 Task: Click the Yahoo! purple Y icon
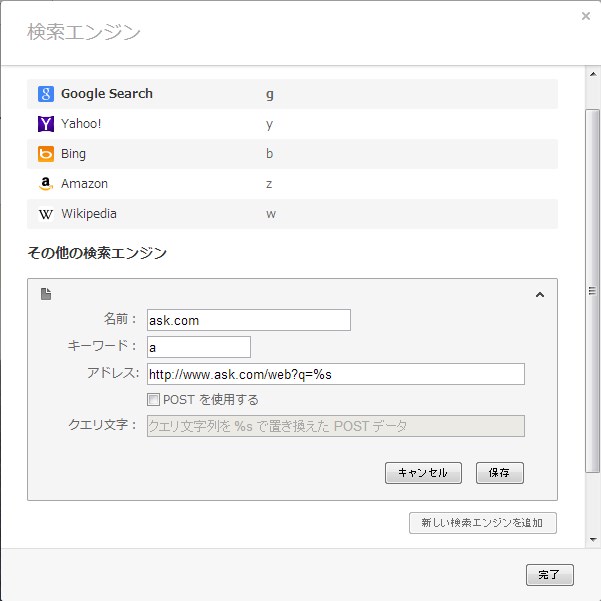coord(46,124)
